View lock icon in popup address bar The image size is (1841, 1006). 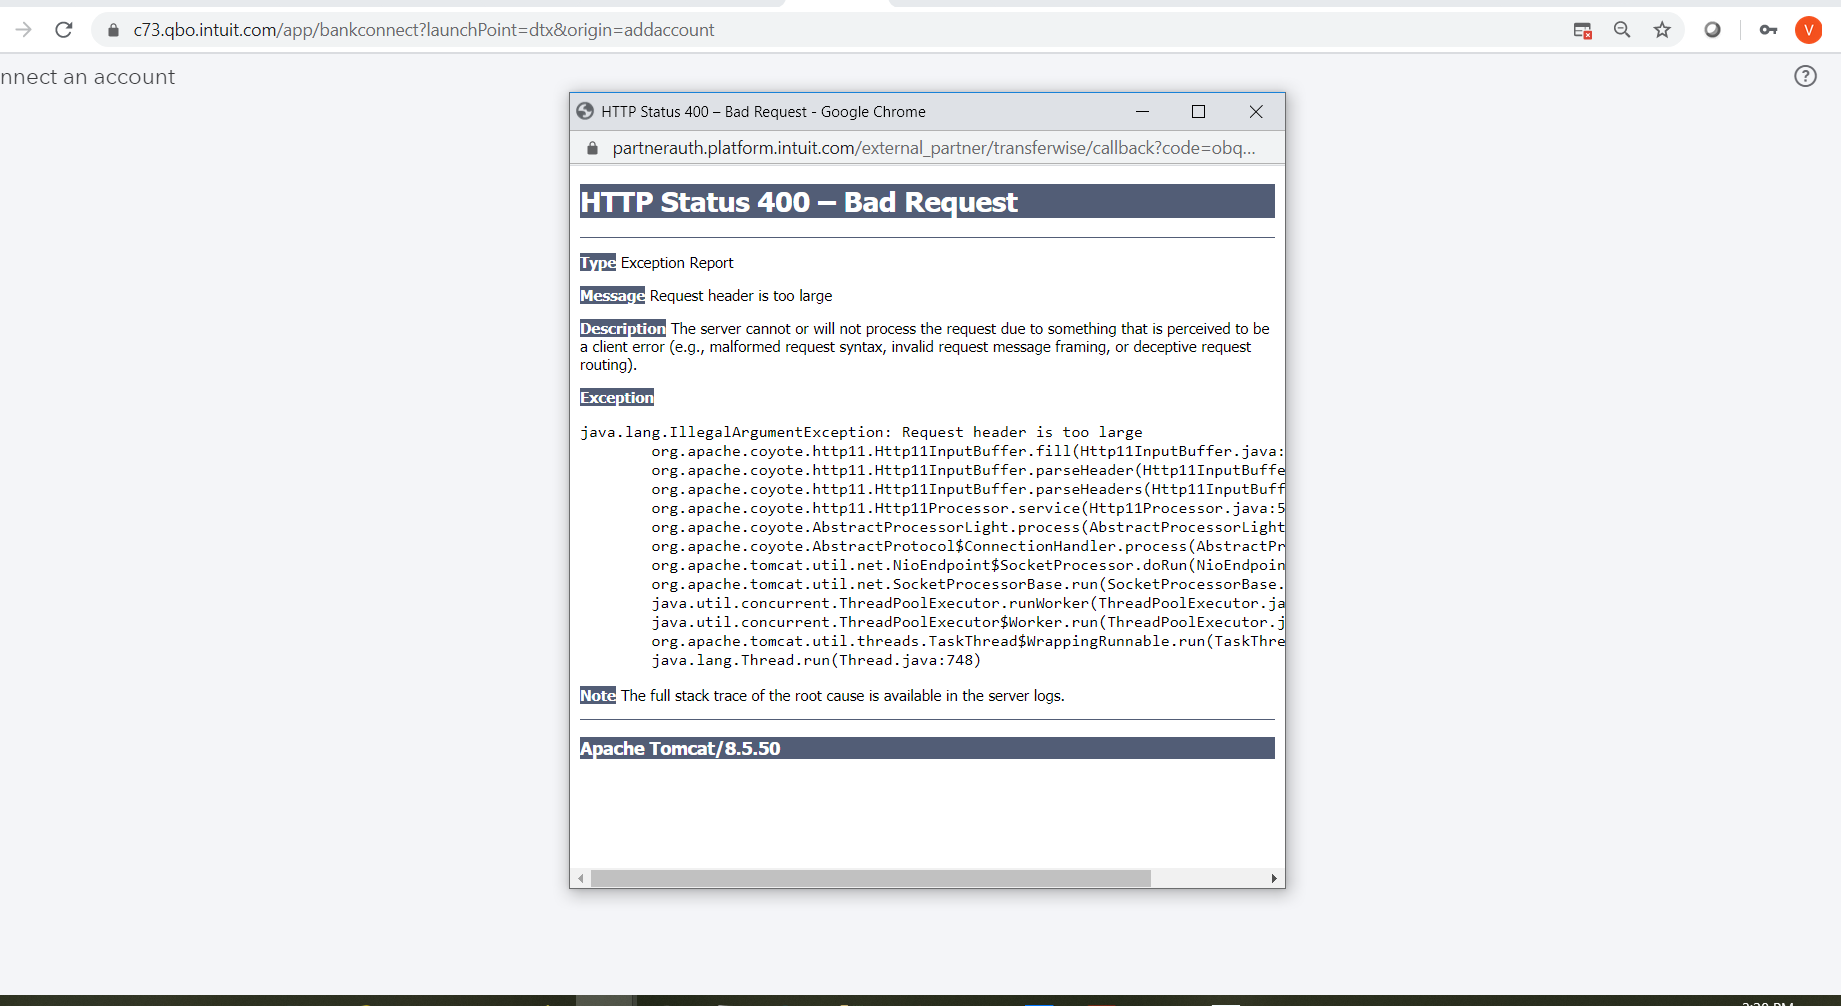click(x=592, y=148)
